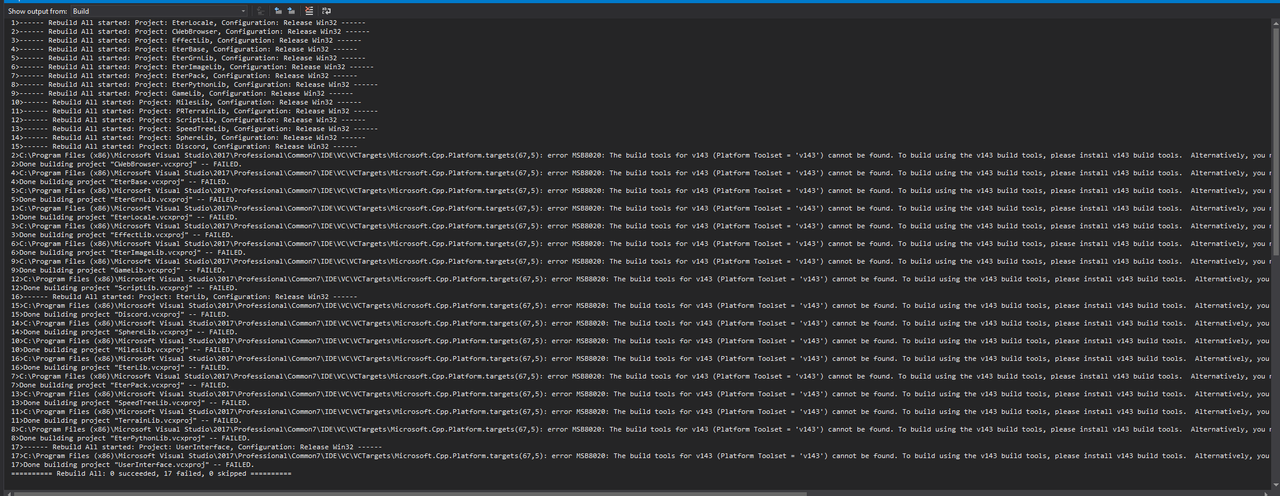Image resolution: width=1280 pixels, height=496 pixels.
Task: Click 'Done building project "EterGrnLib.vcxproj" -- FAILED.'
Action: (124, 199)
